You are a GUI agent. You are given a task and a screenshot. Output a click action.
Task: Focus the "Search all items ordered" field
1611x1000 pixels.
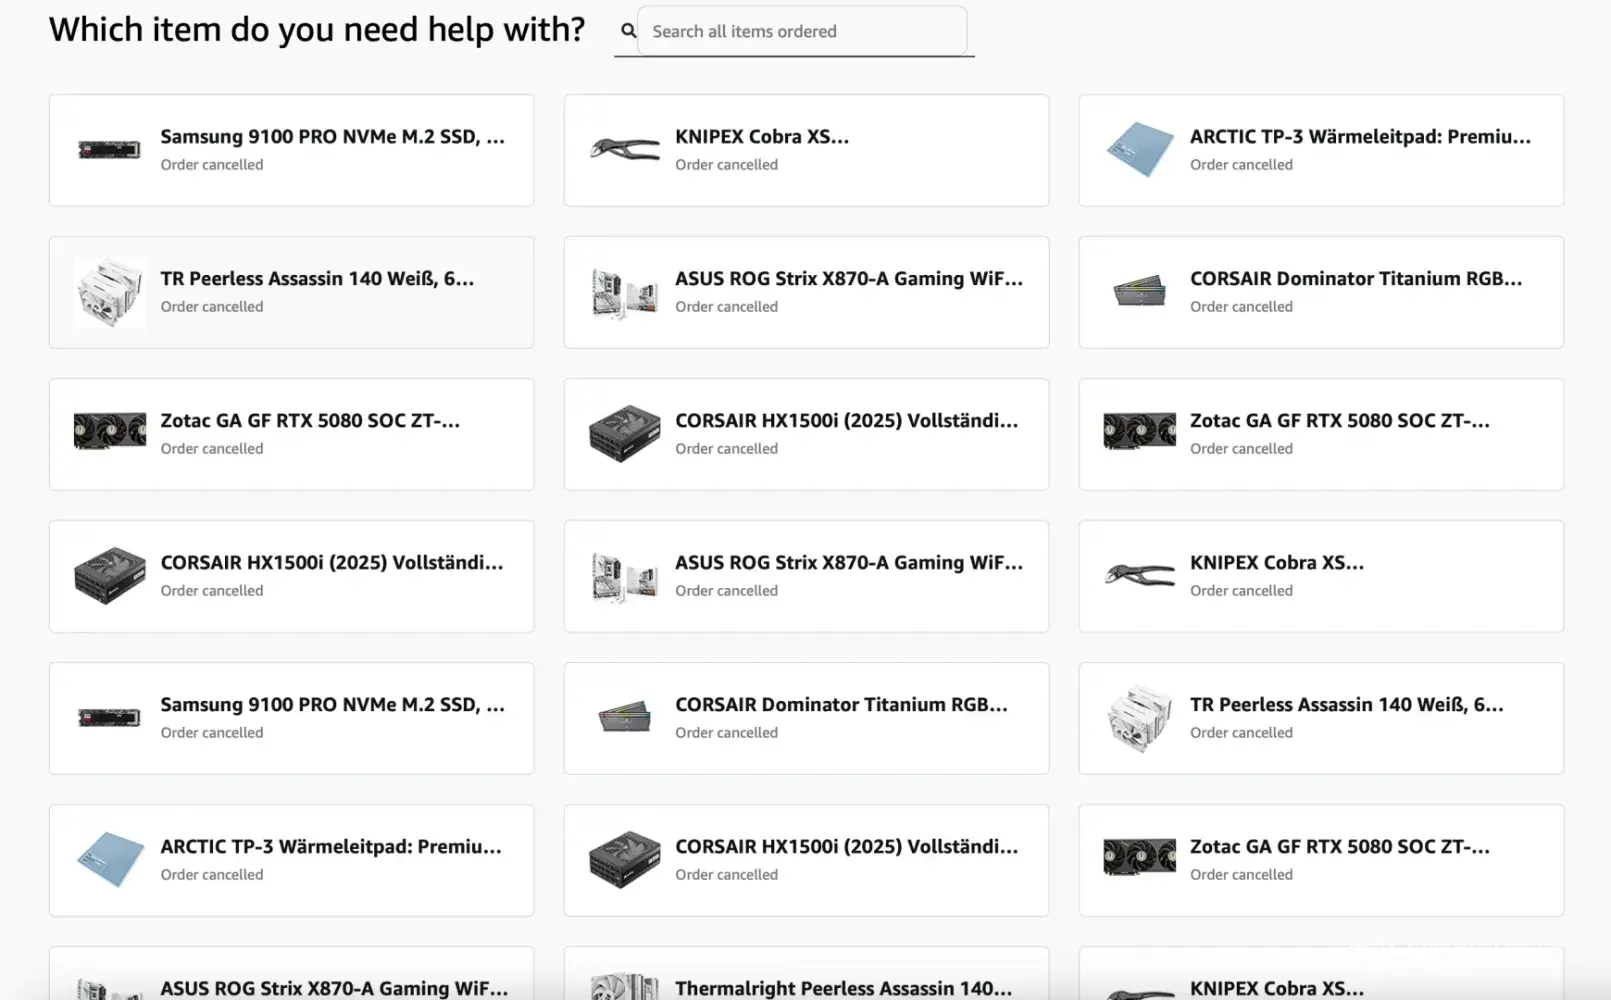coord(802,31)
